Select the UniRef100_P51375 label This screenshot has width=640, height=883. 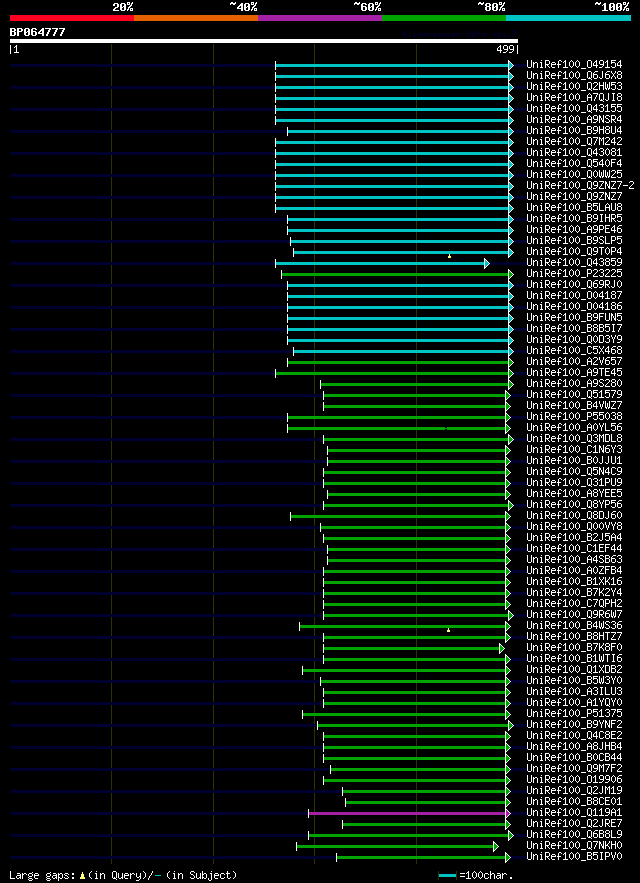[574, 713]
